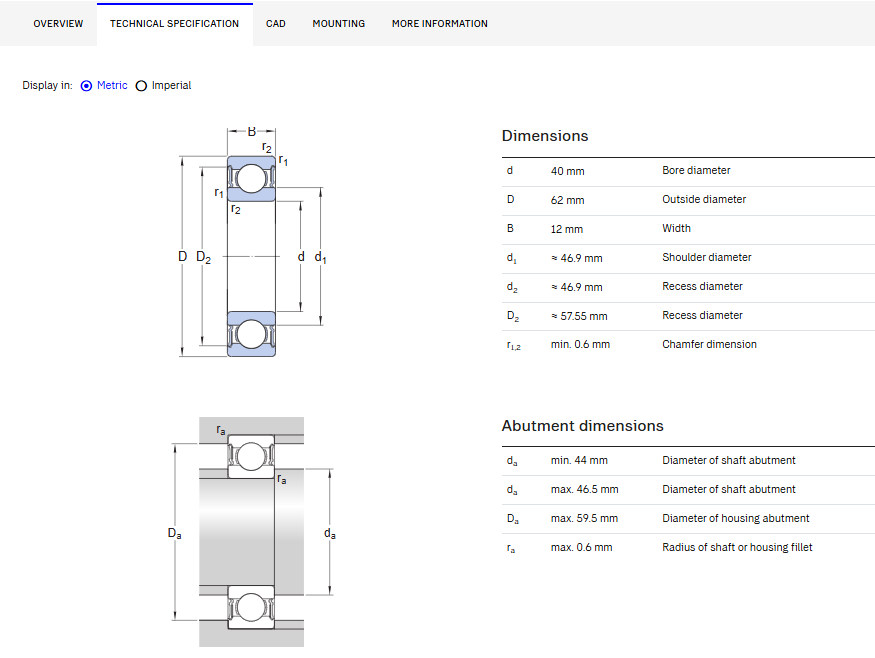This screenshot has width=875, height=658.
Task: Switch to the CAD tab
Action: click(276, 23)
